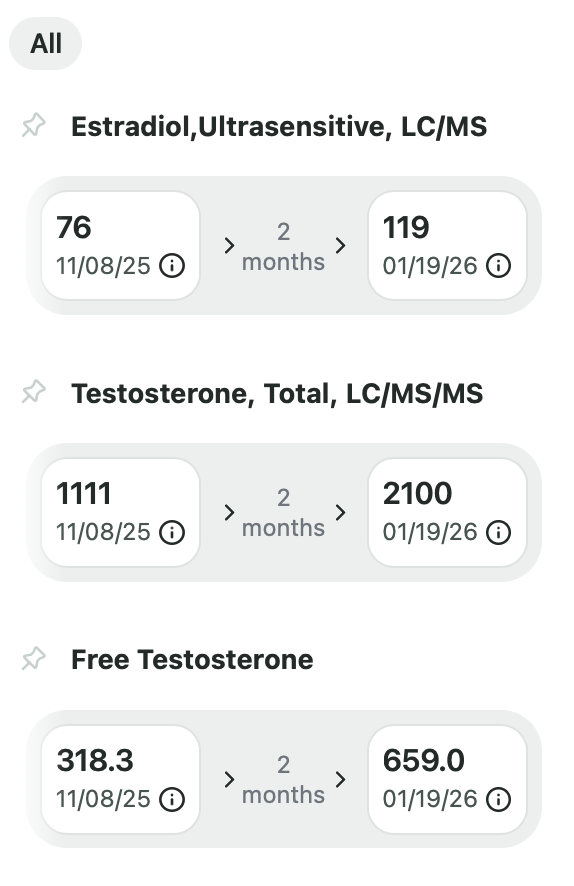574x886 pixels.
Task: Click right chevron in Total Testosterone row
Action: point(340,513)
